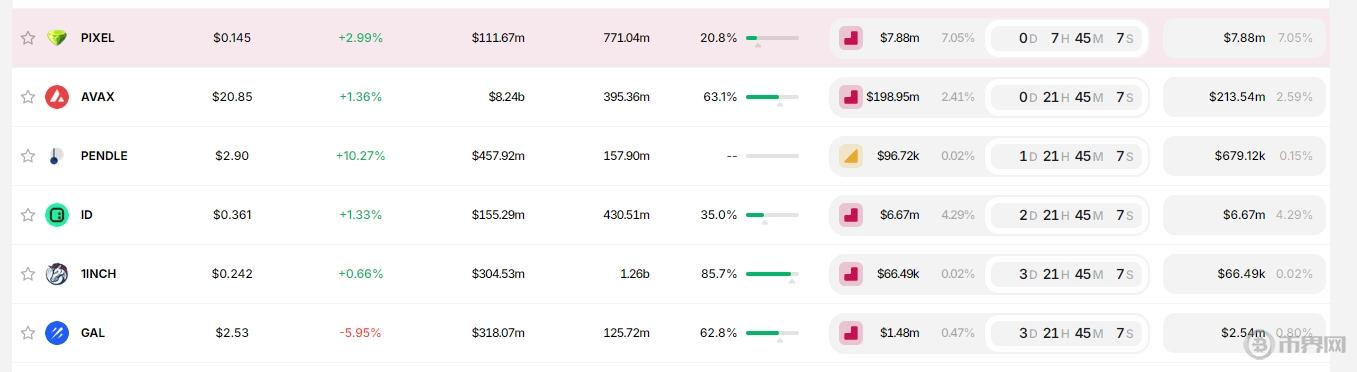Toggle favorite star for AVAX
Image resolution: width=1357 pixels, height=372 pixels.
tap(28, 97)
